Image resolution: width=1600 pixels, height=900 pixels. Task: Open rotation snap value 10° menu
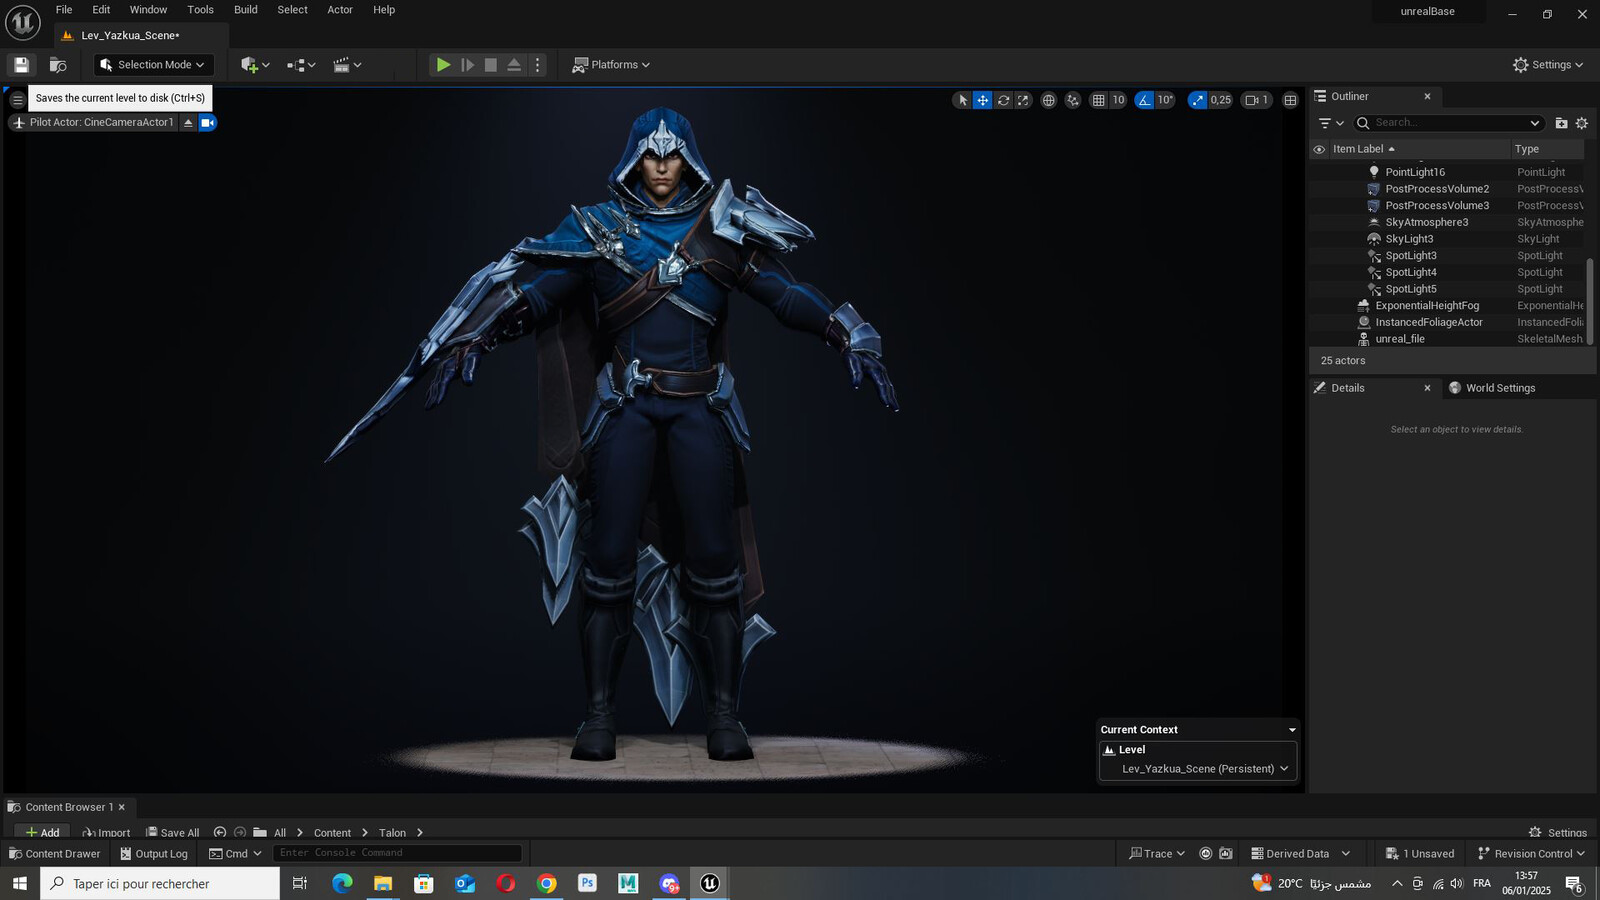point(1165,100)
